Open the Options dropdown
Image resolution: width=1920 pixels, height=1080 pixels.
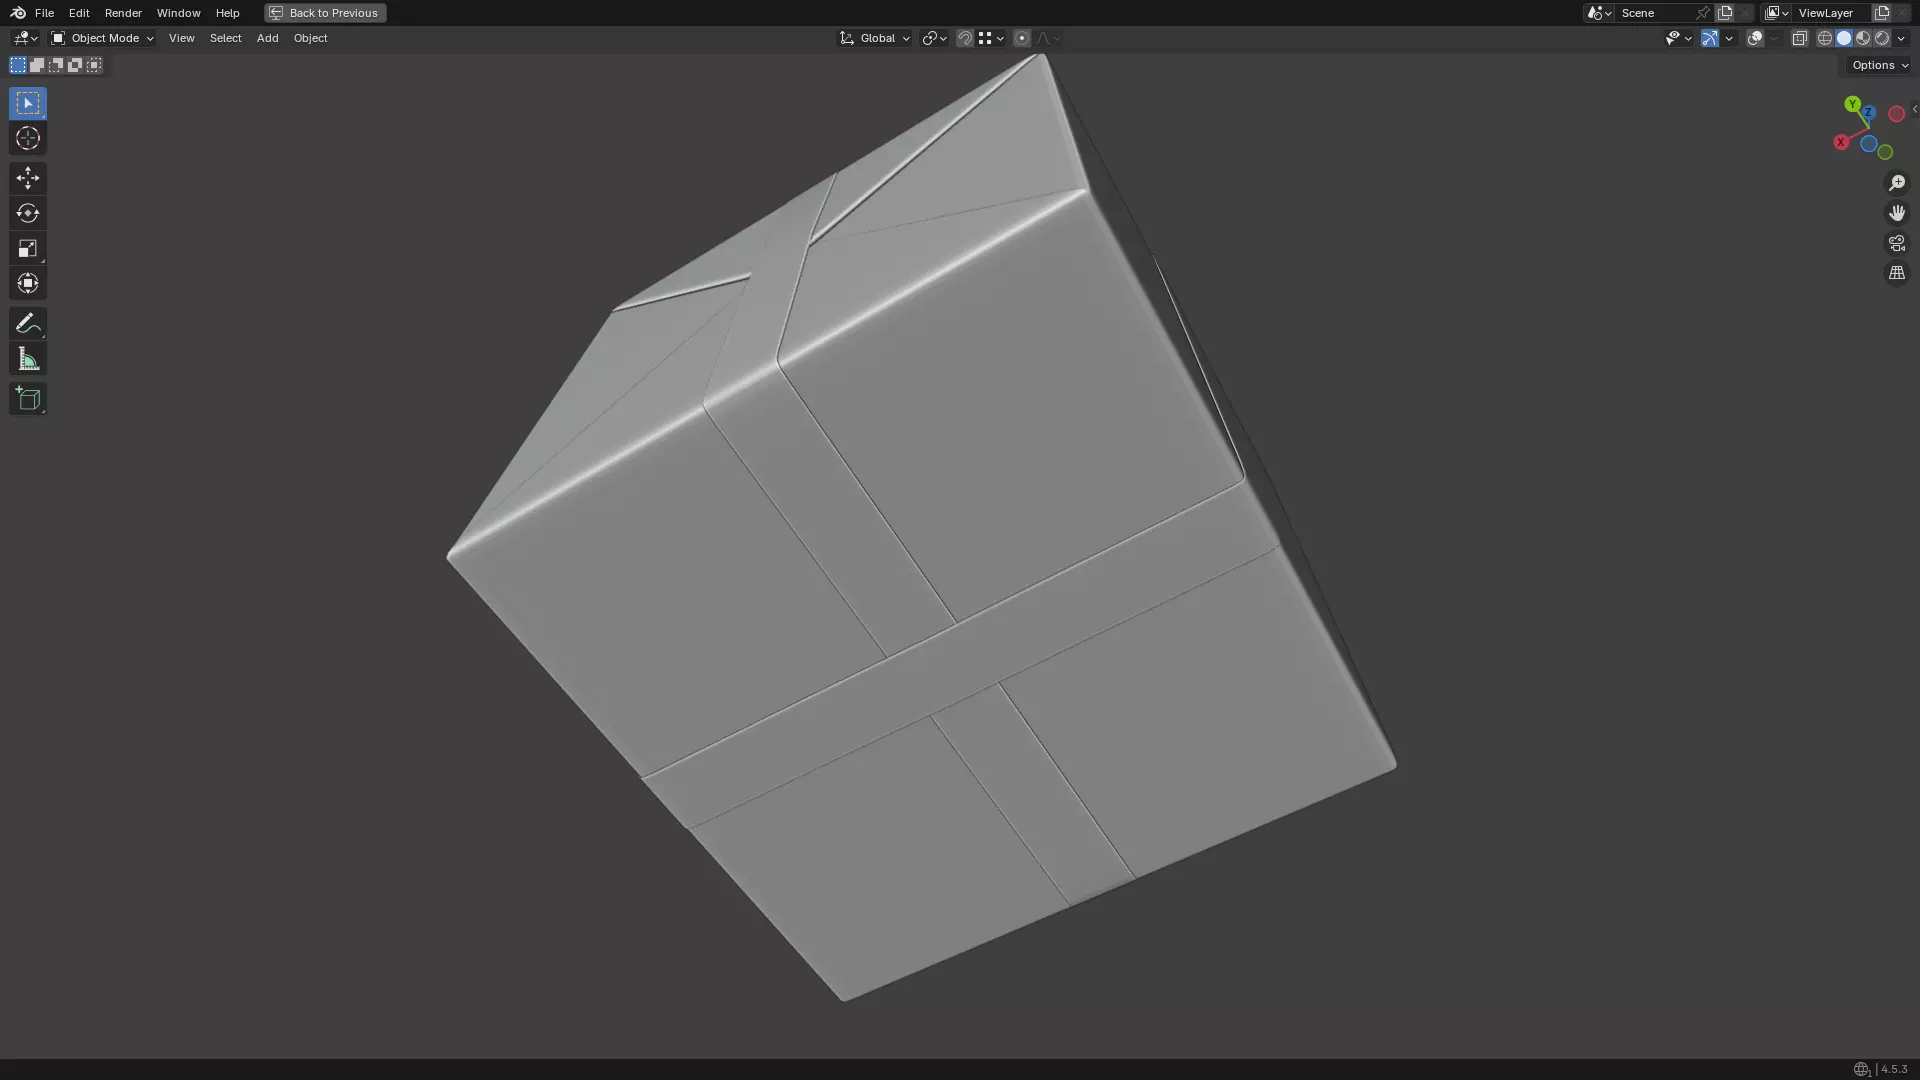[x=1879, y=65]
